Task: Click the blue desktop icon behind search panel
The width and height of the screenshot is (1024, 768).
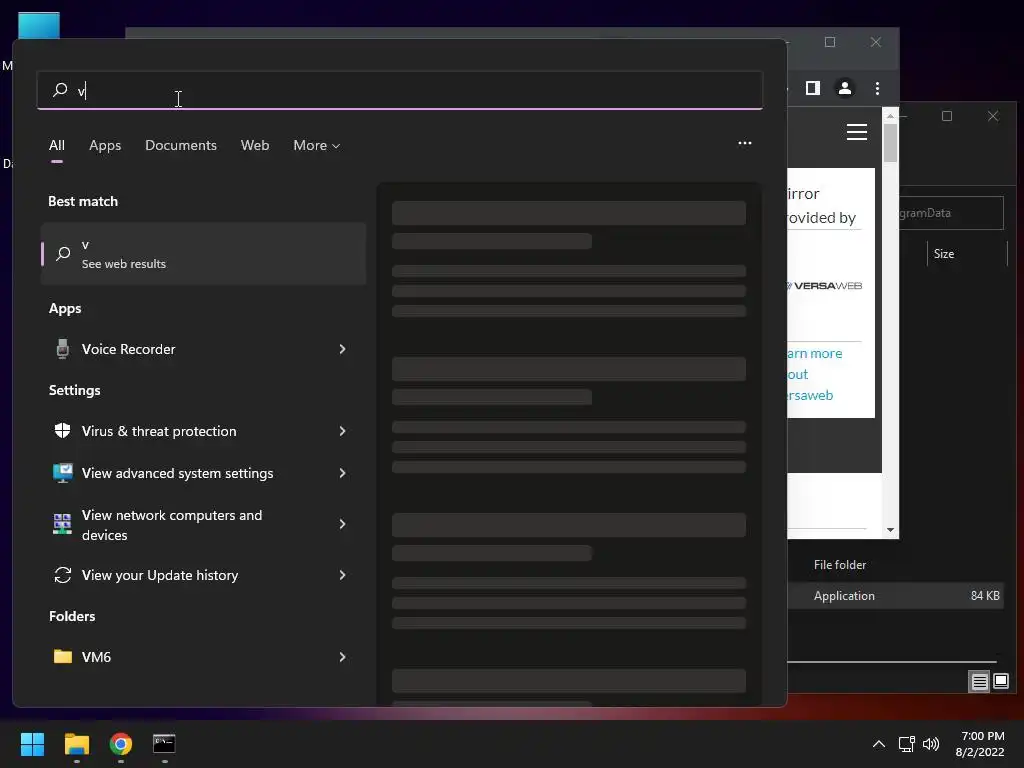Action: coord(39,25)
